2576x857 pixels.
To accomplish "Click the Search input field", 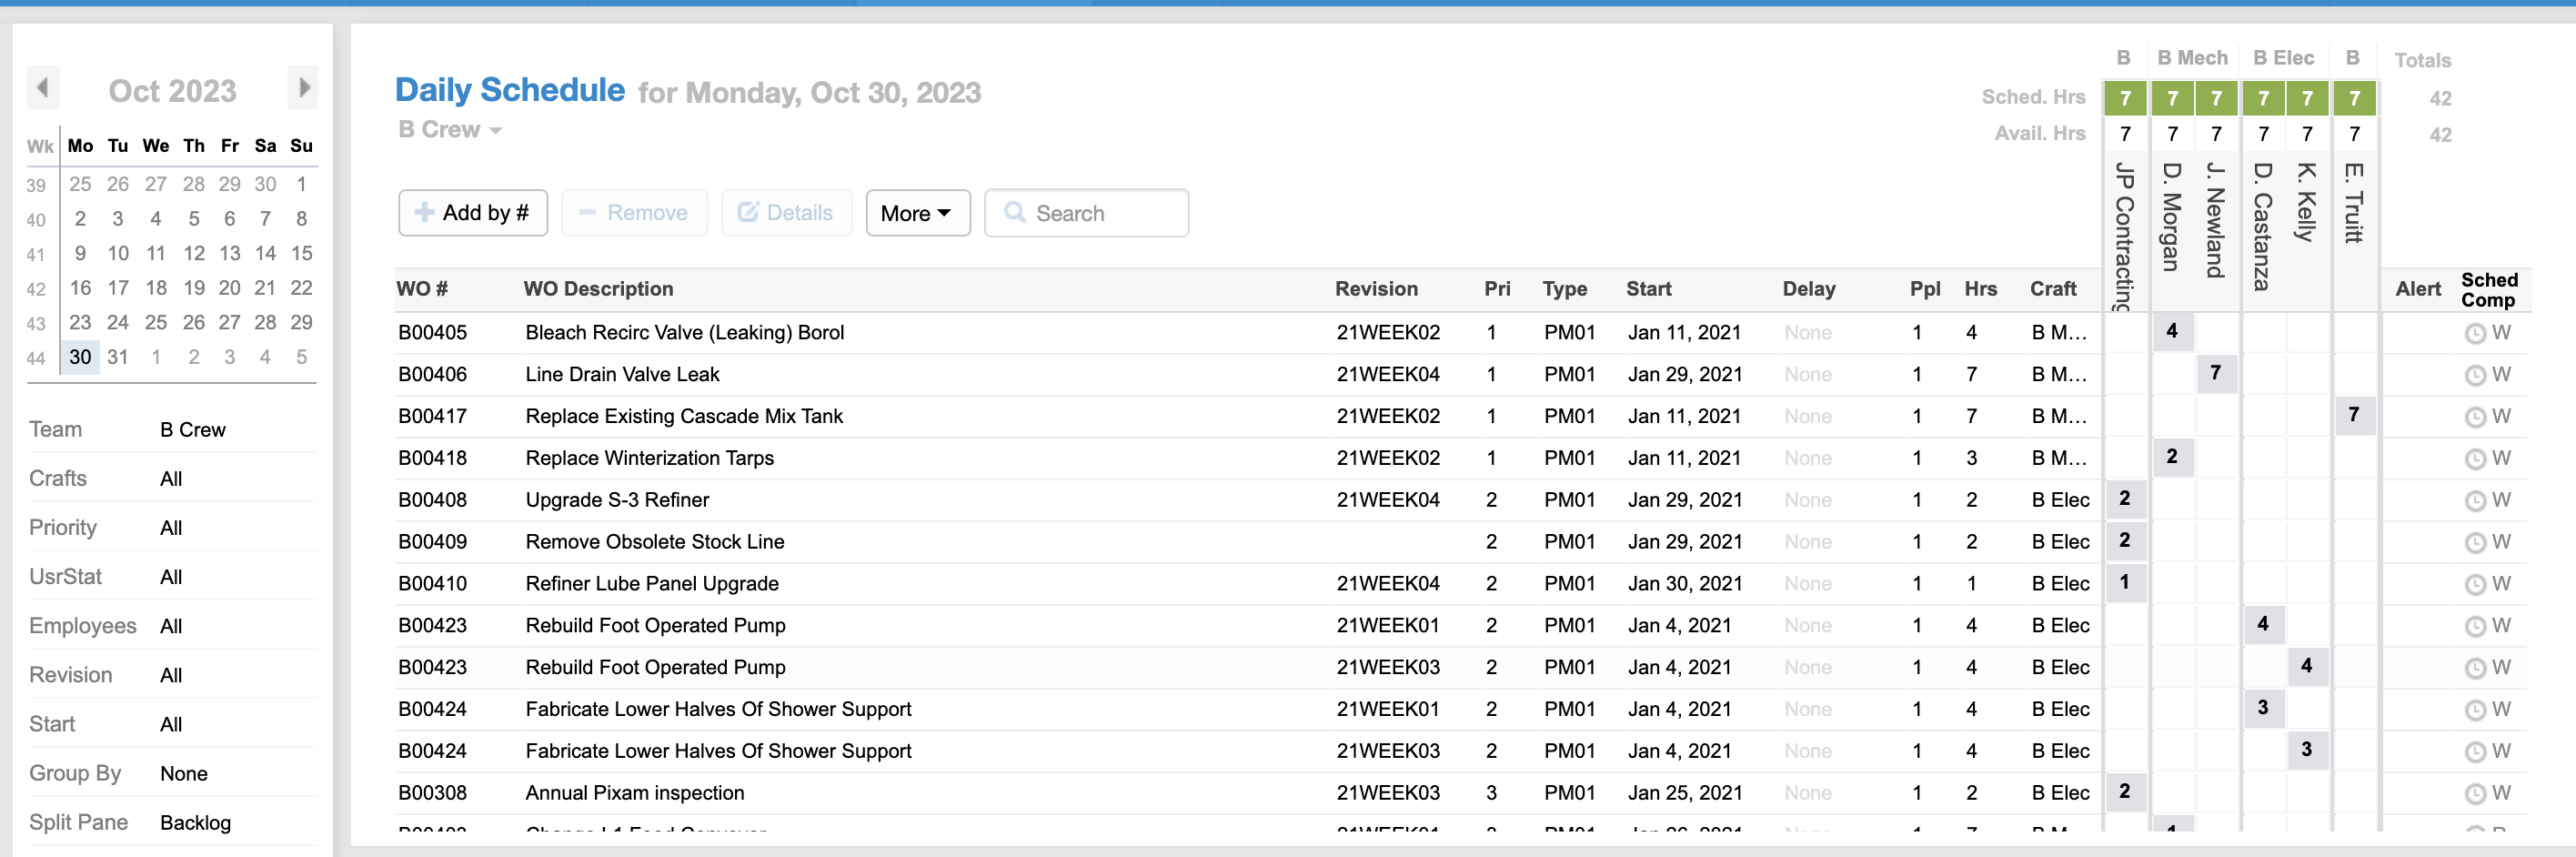I will click(x=1100, y=213).
